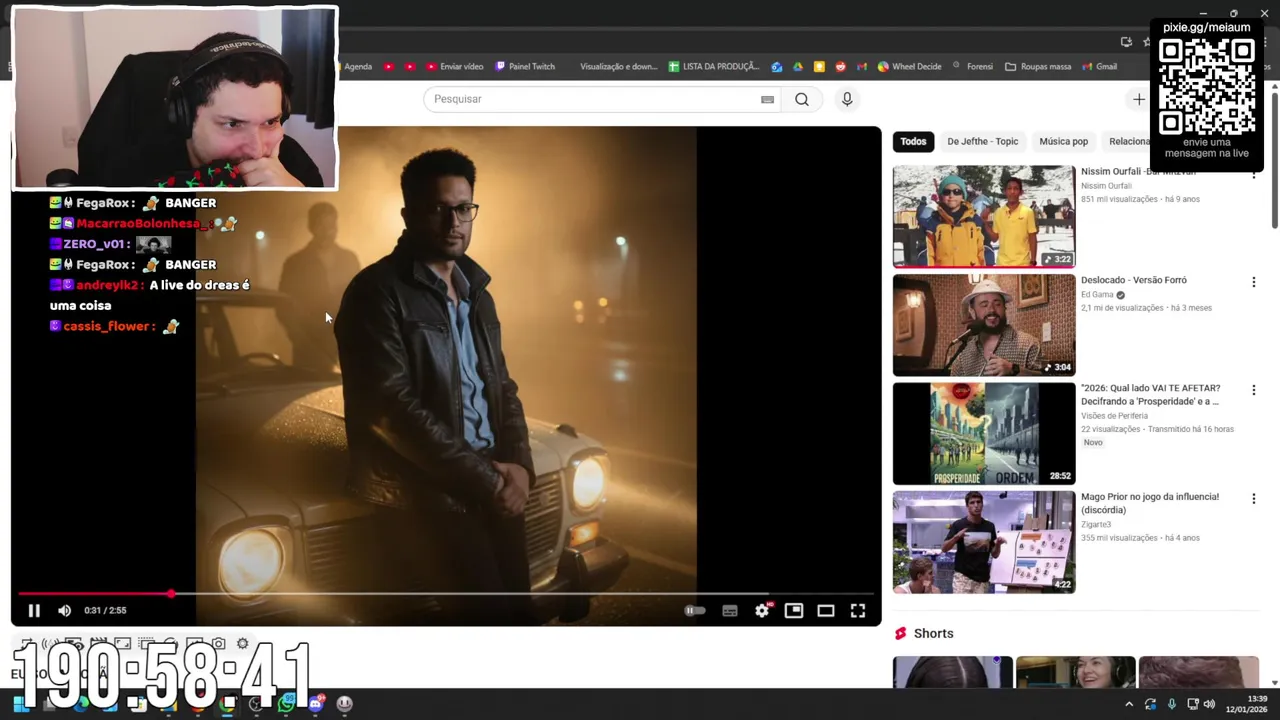Open the Nissim Ourfali video thumbnail
The image size is (1280, 720).
coord(984,217)
